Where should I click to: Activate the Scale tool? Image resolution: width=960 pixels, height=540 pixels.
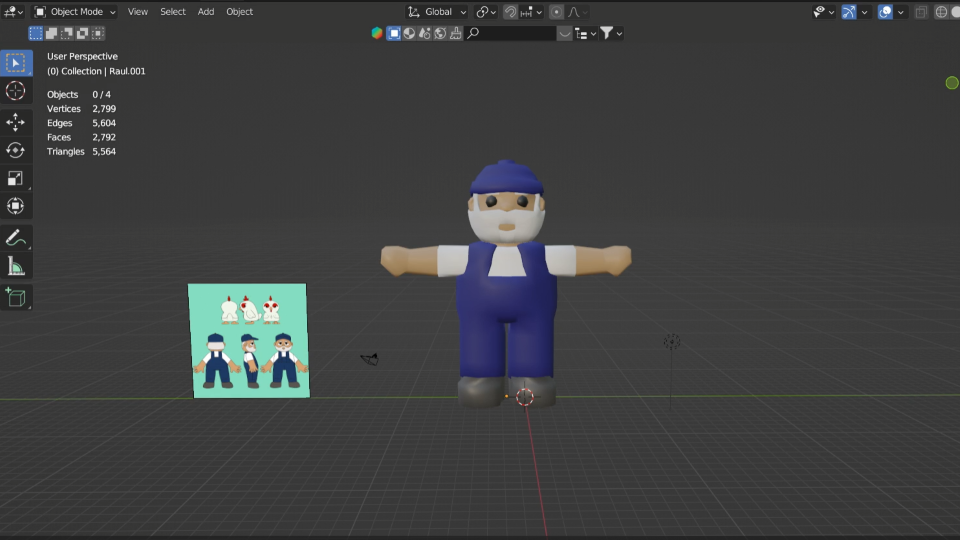tap(15, 178)
